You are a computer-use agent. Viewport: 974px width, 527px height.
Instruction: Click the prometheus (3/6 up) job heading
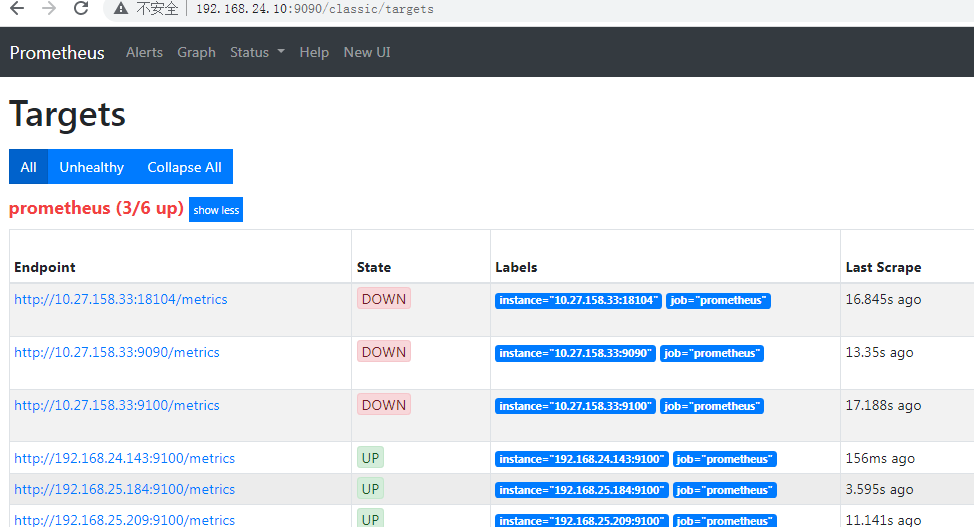click(x=96, y=208)
